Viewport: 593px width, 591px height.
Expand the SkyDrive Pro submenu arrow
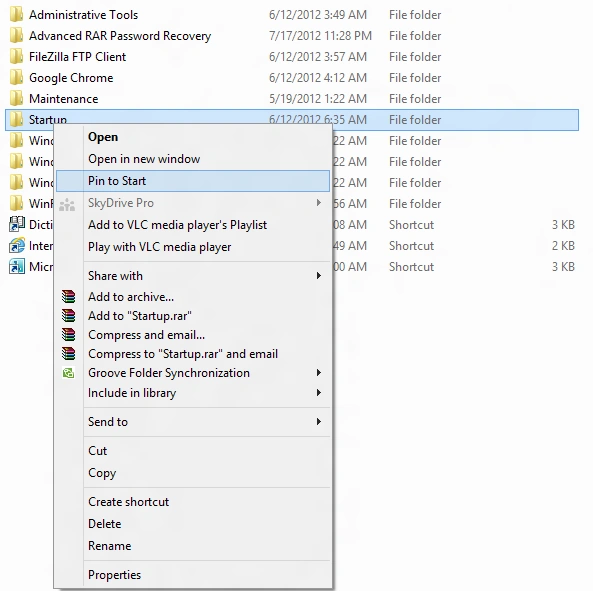[x=319, y=203]
